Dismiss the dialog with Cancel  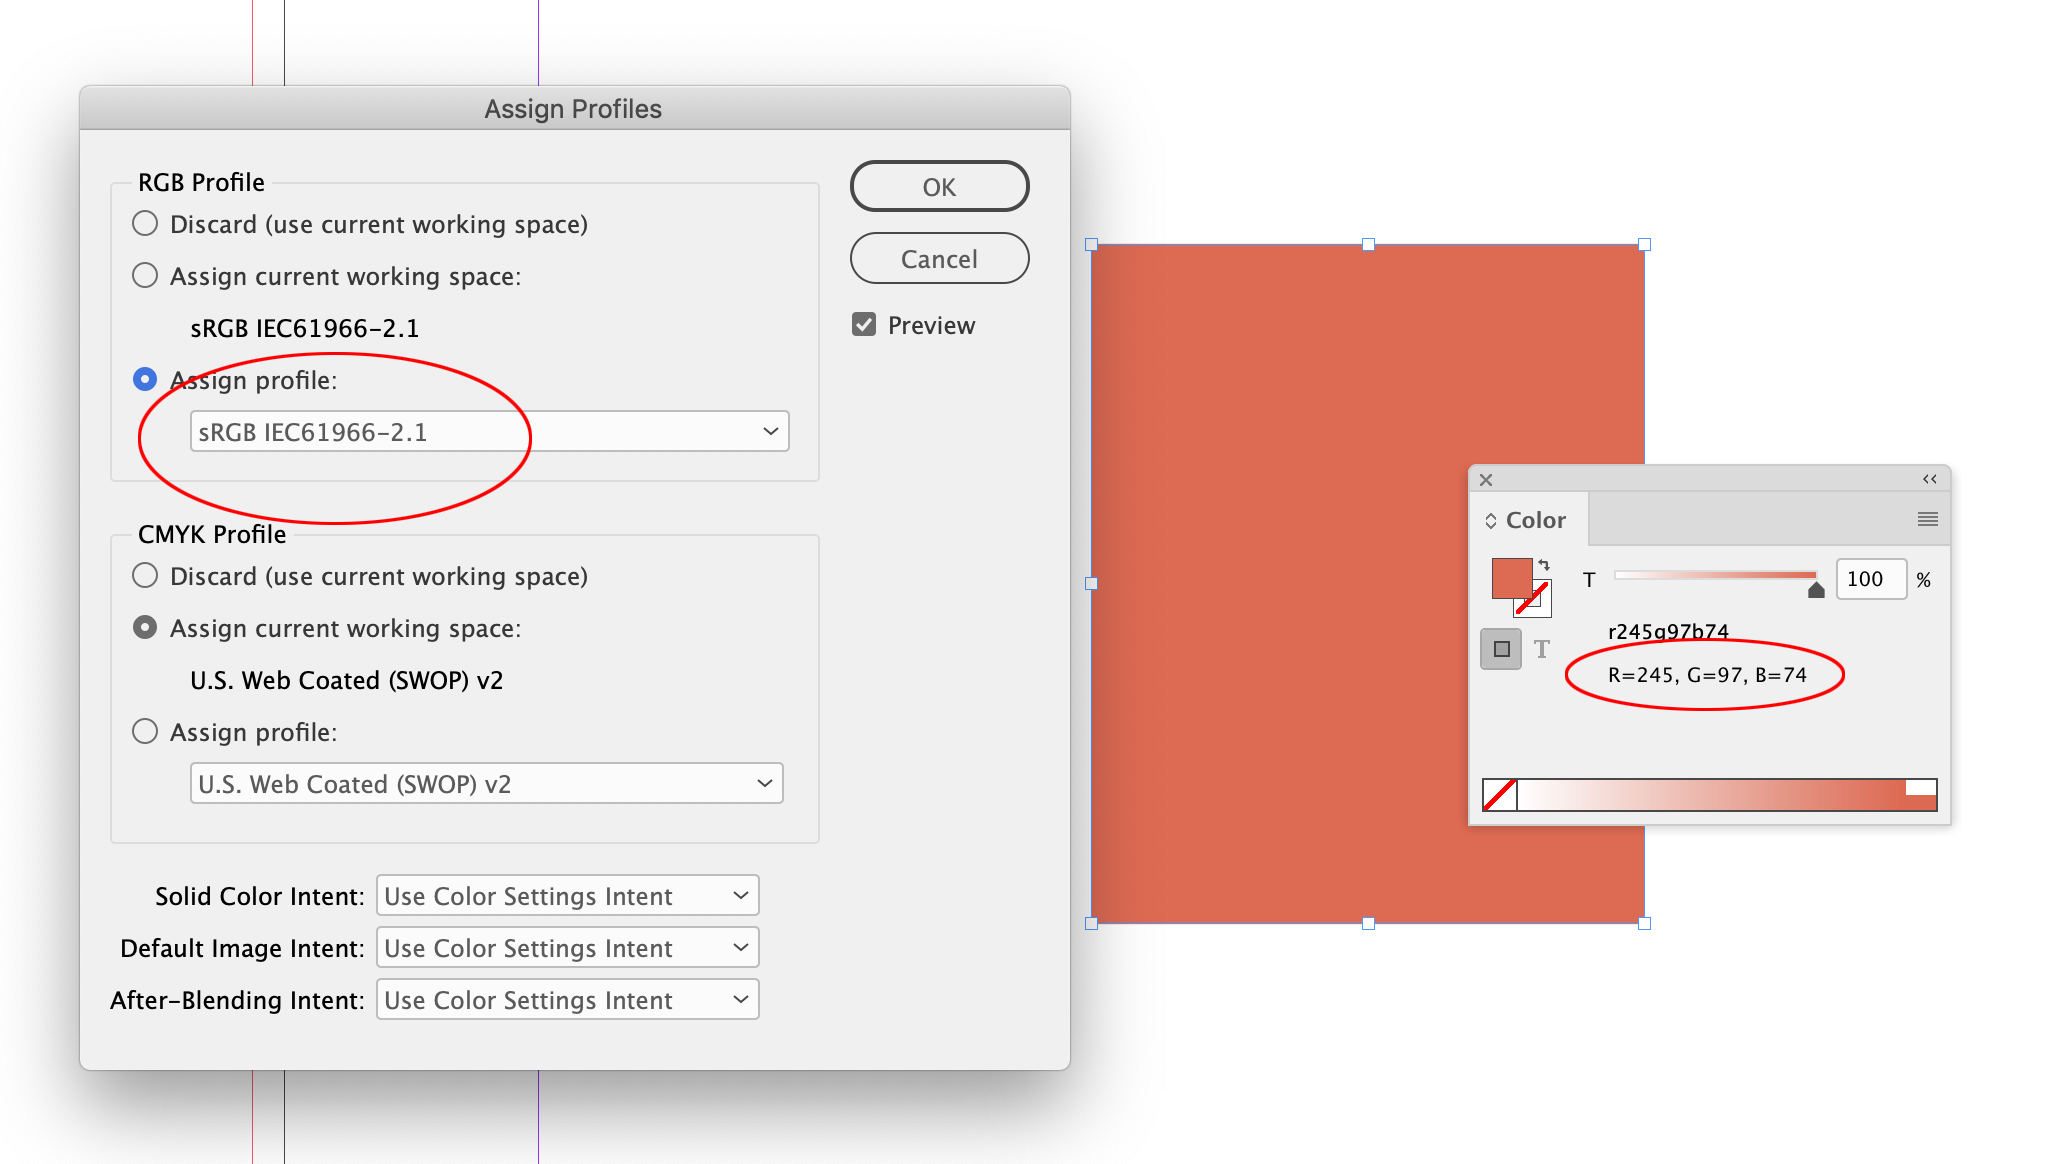pos(938,258)
